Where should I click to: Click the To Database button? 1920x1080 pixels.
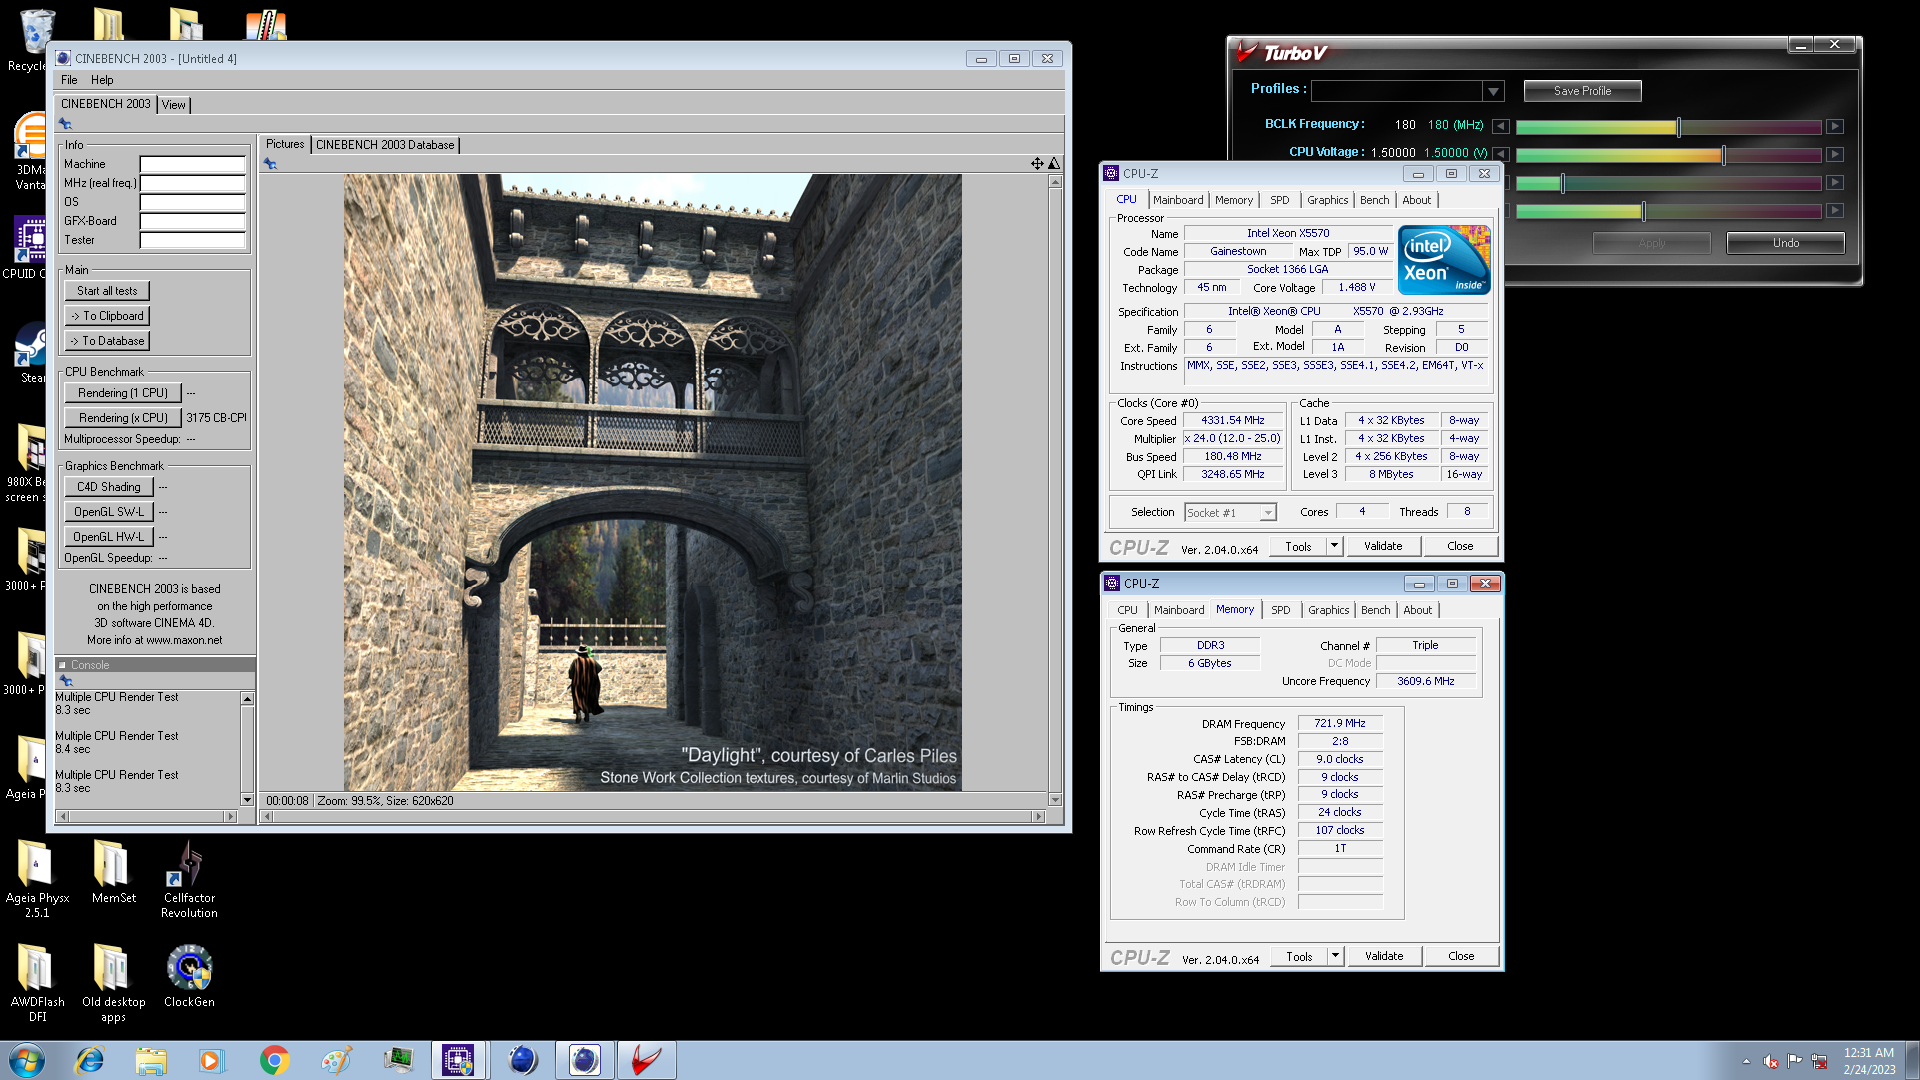(107, 341)
